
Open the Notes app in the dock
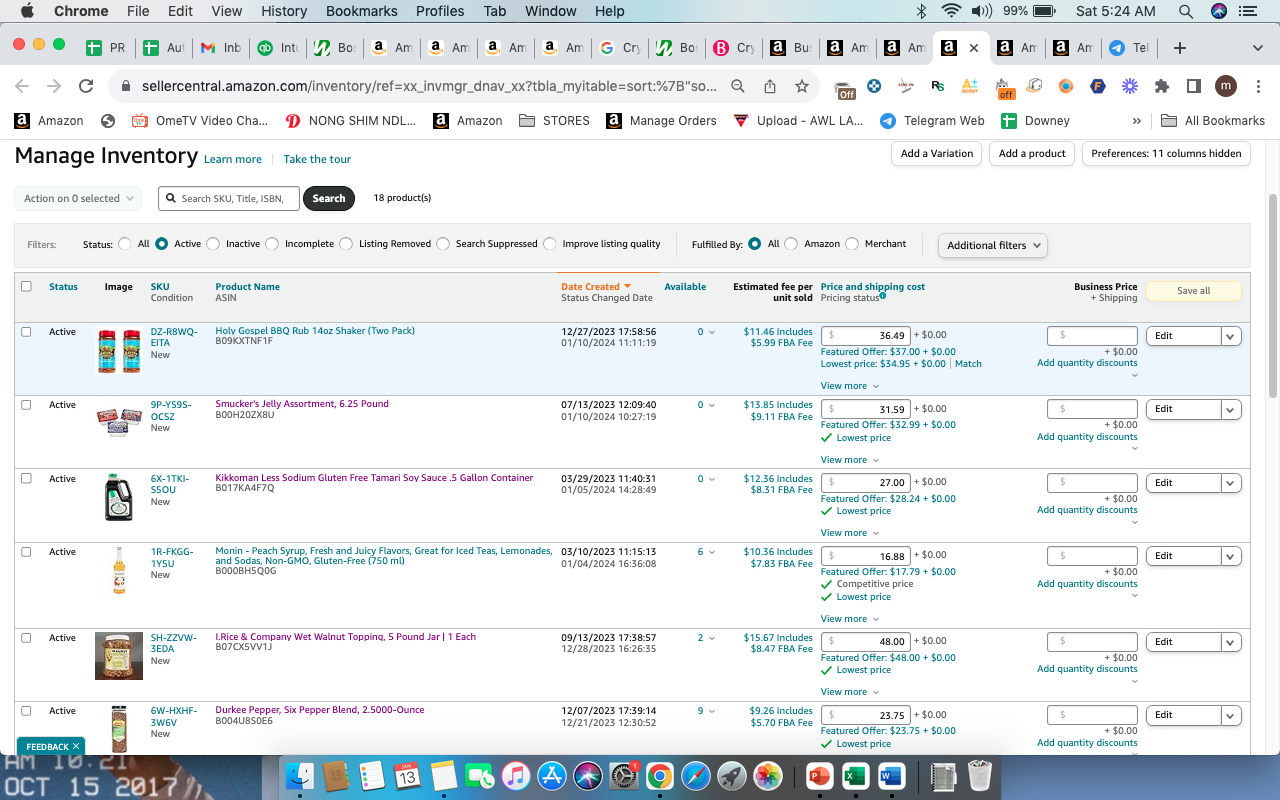coord(443,775)
